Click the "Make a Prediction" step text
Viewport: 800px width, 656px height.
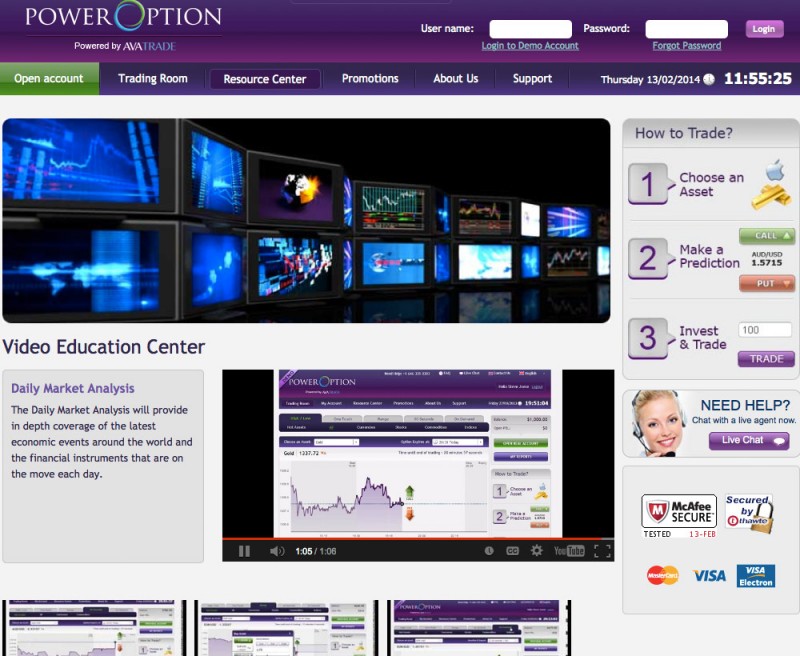(x=710, y=256)
